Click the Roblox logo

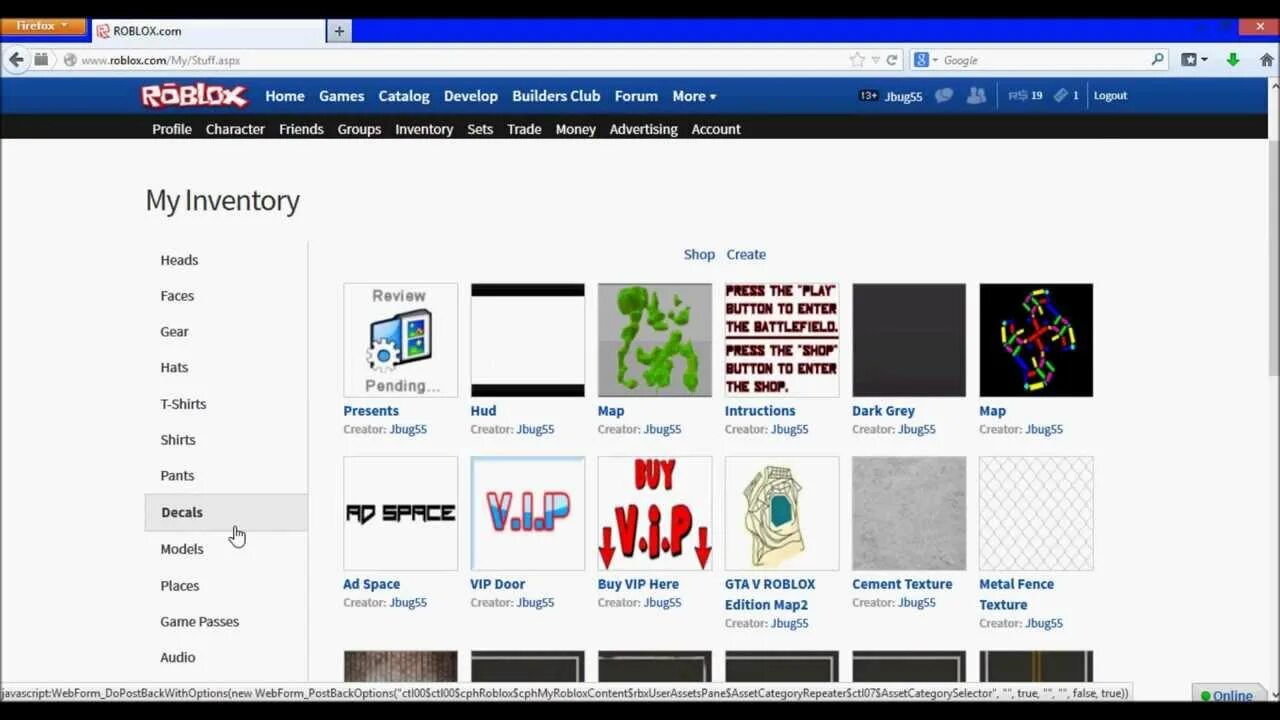click(194, 96)
